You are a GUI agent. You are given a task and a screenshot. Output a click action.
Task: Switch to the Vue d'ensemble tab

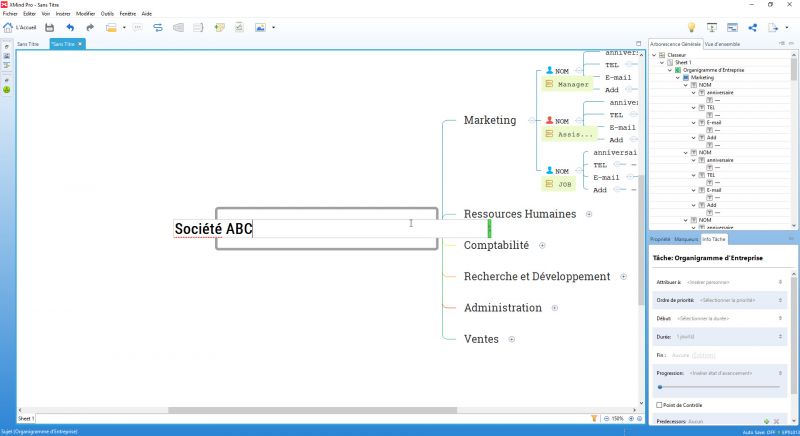pos(722,44)
